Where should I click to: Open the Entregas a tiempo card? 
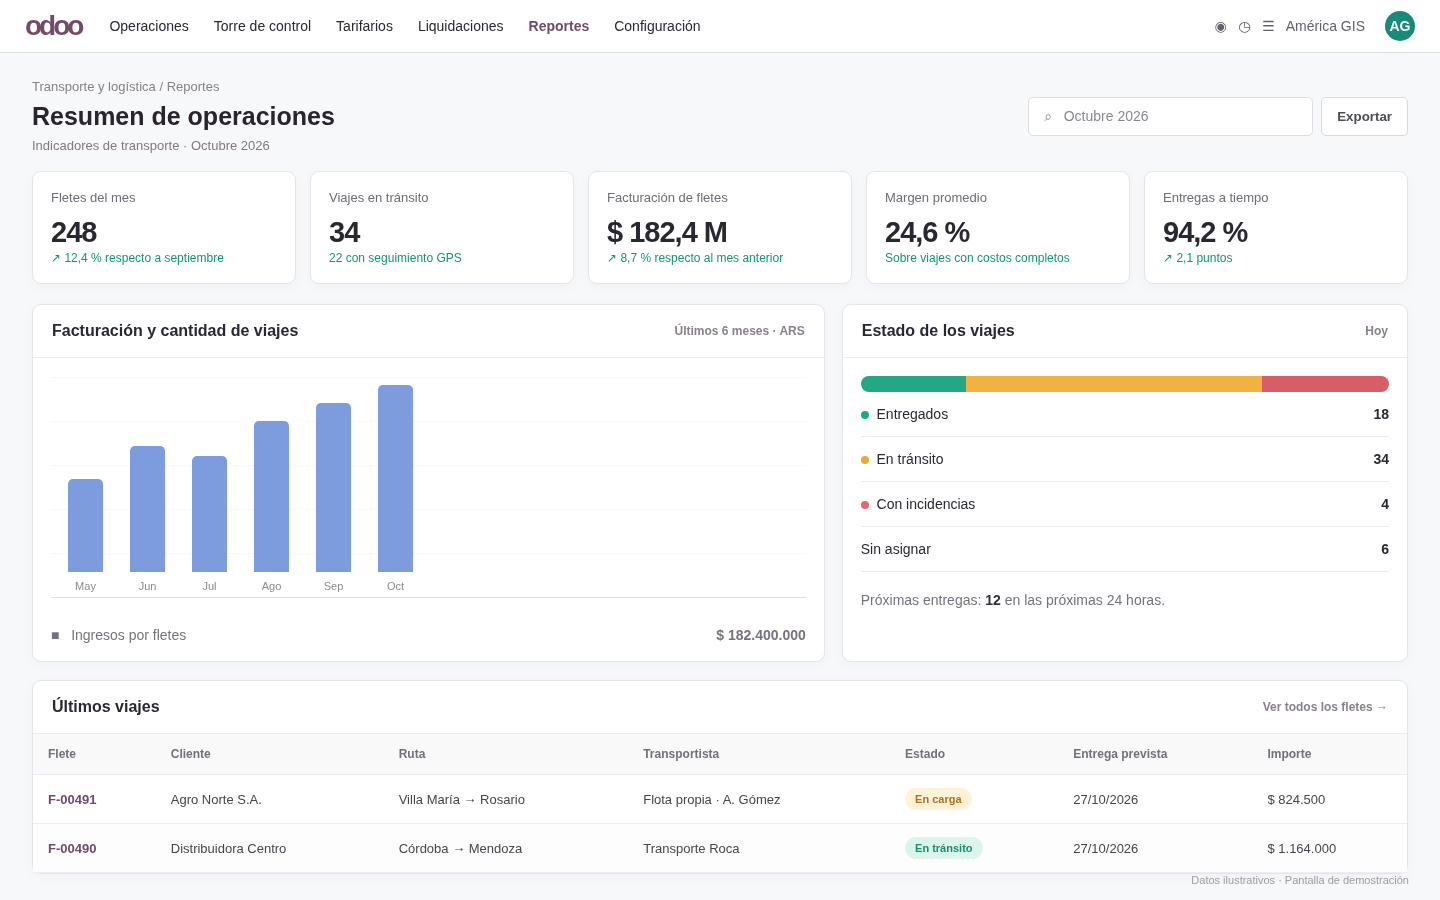pyautogui.click(x=1276, y=227)
